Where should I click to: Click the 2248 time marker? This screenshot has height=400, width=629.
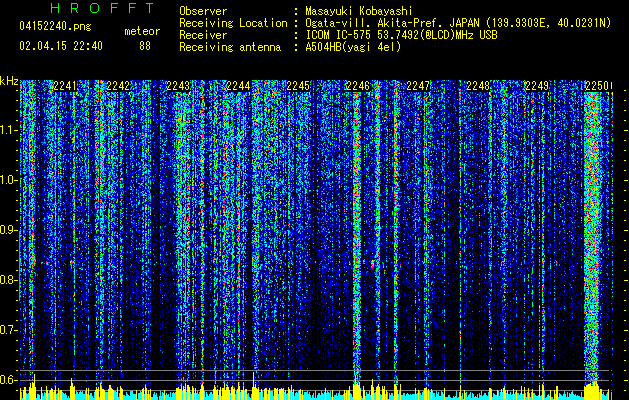pos(478,86)
